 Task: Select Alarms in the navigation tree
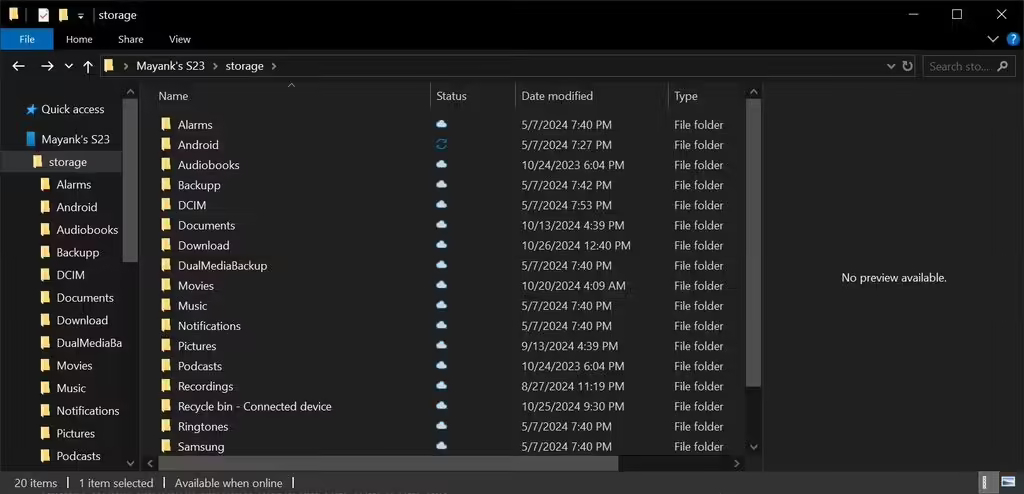[x=74, y=184]
